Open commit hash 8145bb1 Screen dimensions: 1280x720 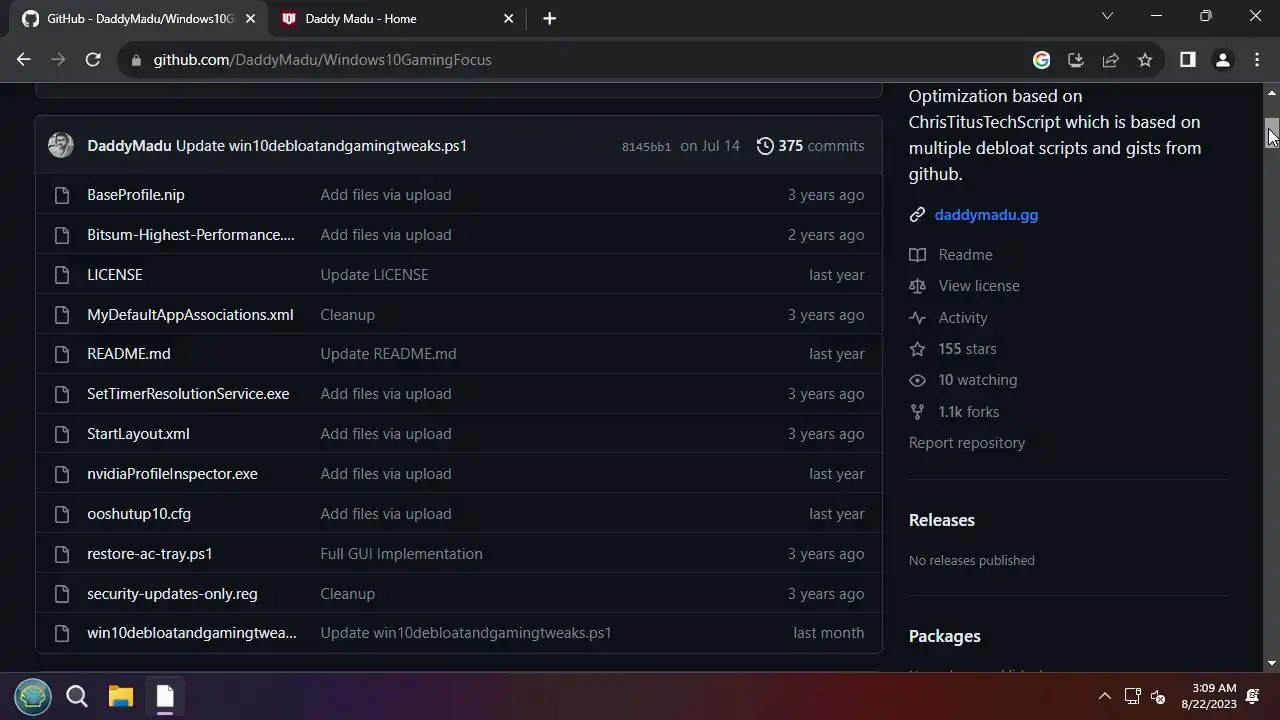click(646, 146)
